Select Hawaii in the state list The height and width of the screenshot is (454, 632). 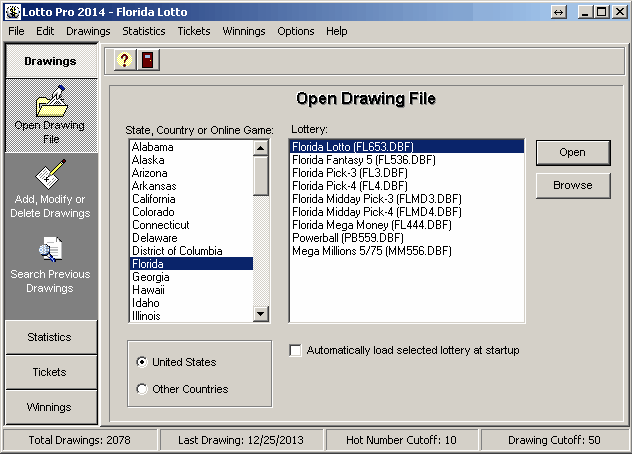click(191, 290)
